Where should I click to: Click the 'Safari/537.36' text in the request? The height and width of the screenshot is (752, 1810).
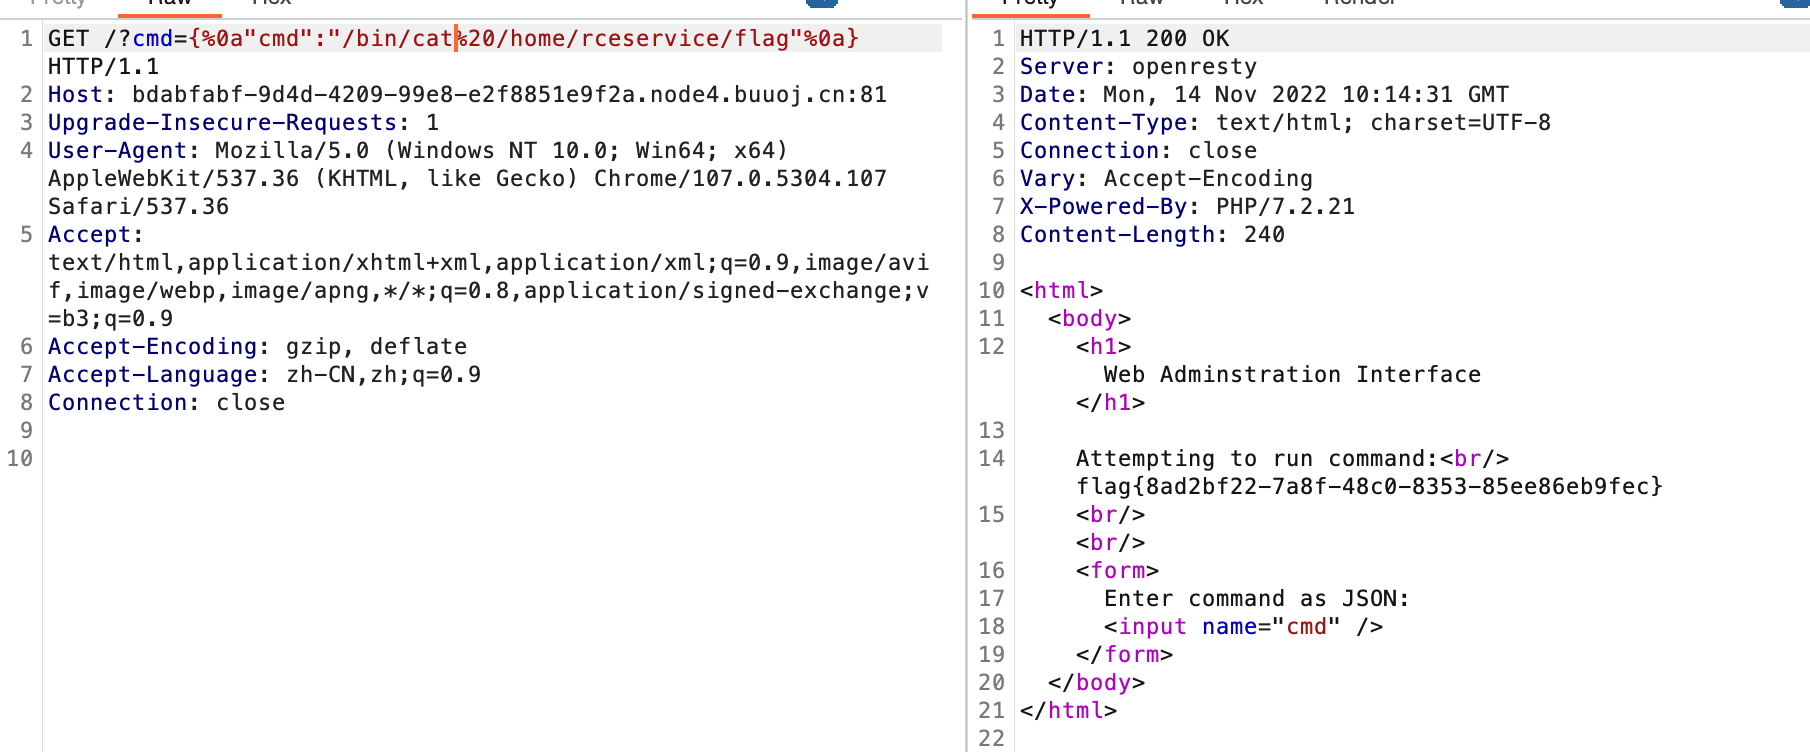tap(138, 206)
